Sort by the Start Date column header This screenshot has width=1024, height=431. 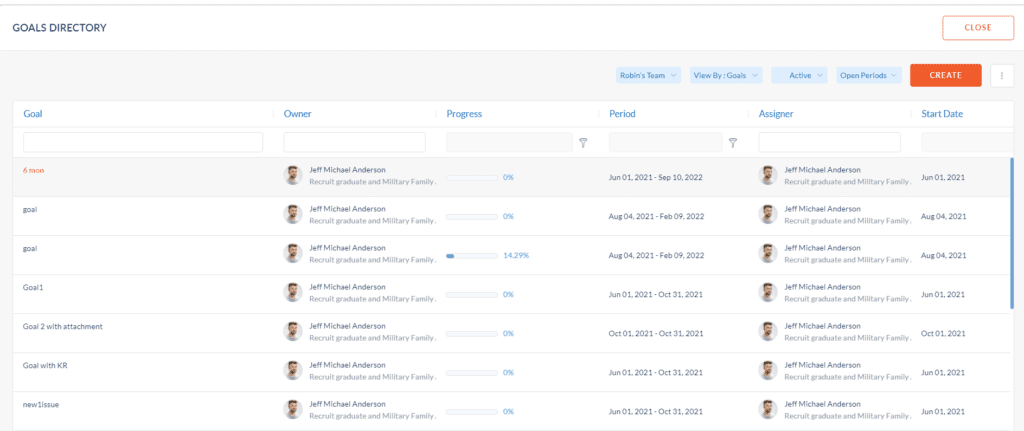pos(942,114)
